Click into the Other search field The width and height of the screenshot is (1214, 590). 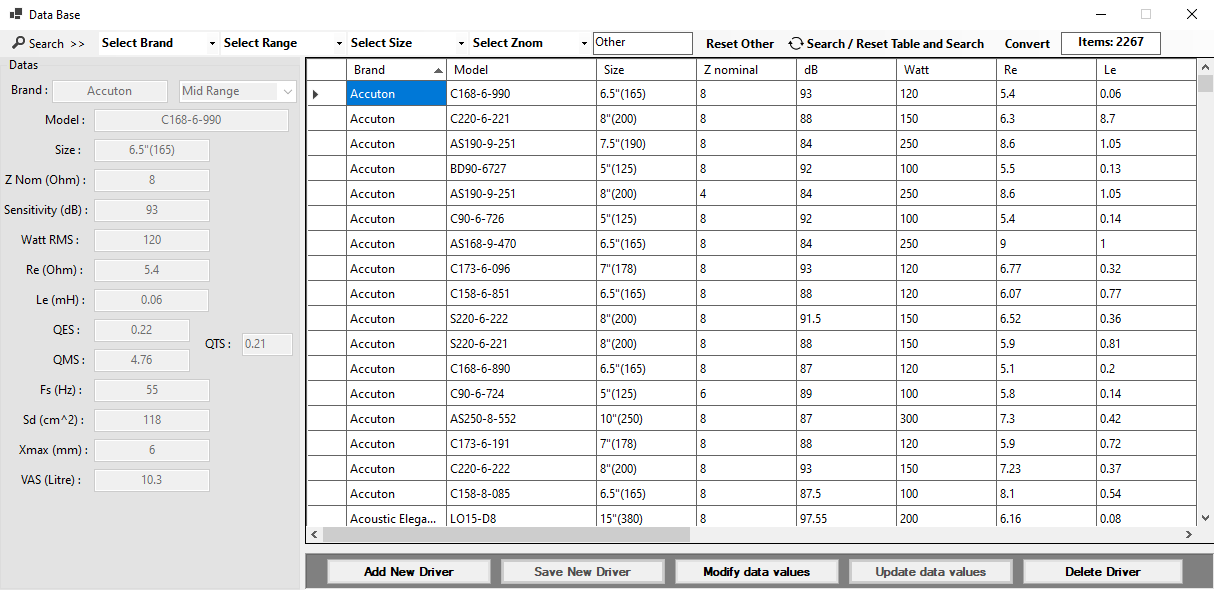click(642, 43)
